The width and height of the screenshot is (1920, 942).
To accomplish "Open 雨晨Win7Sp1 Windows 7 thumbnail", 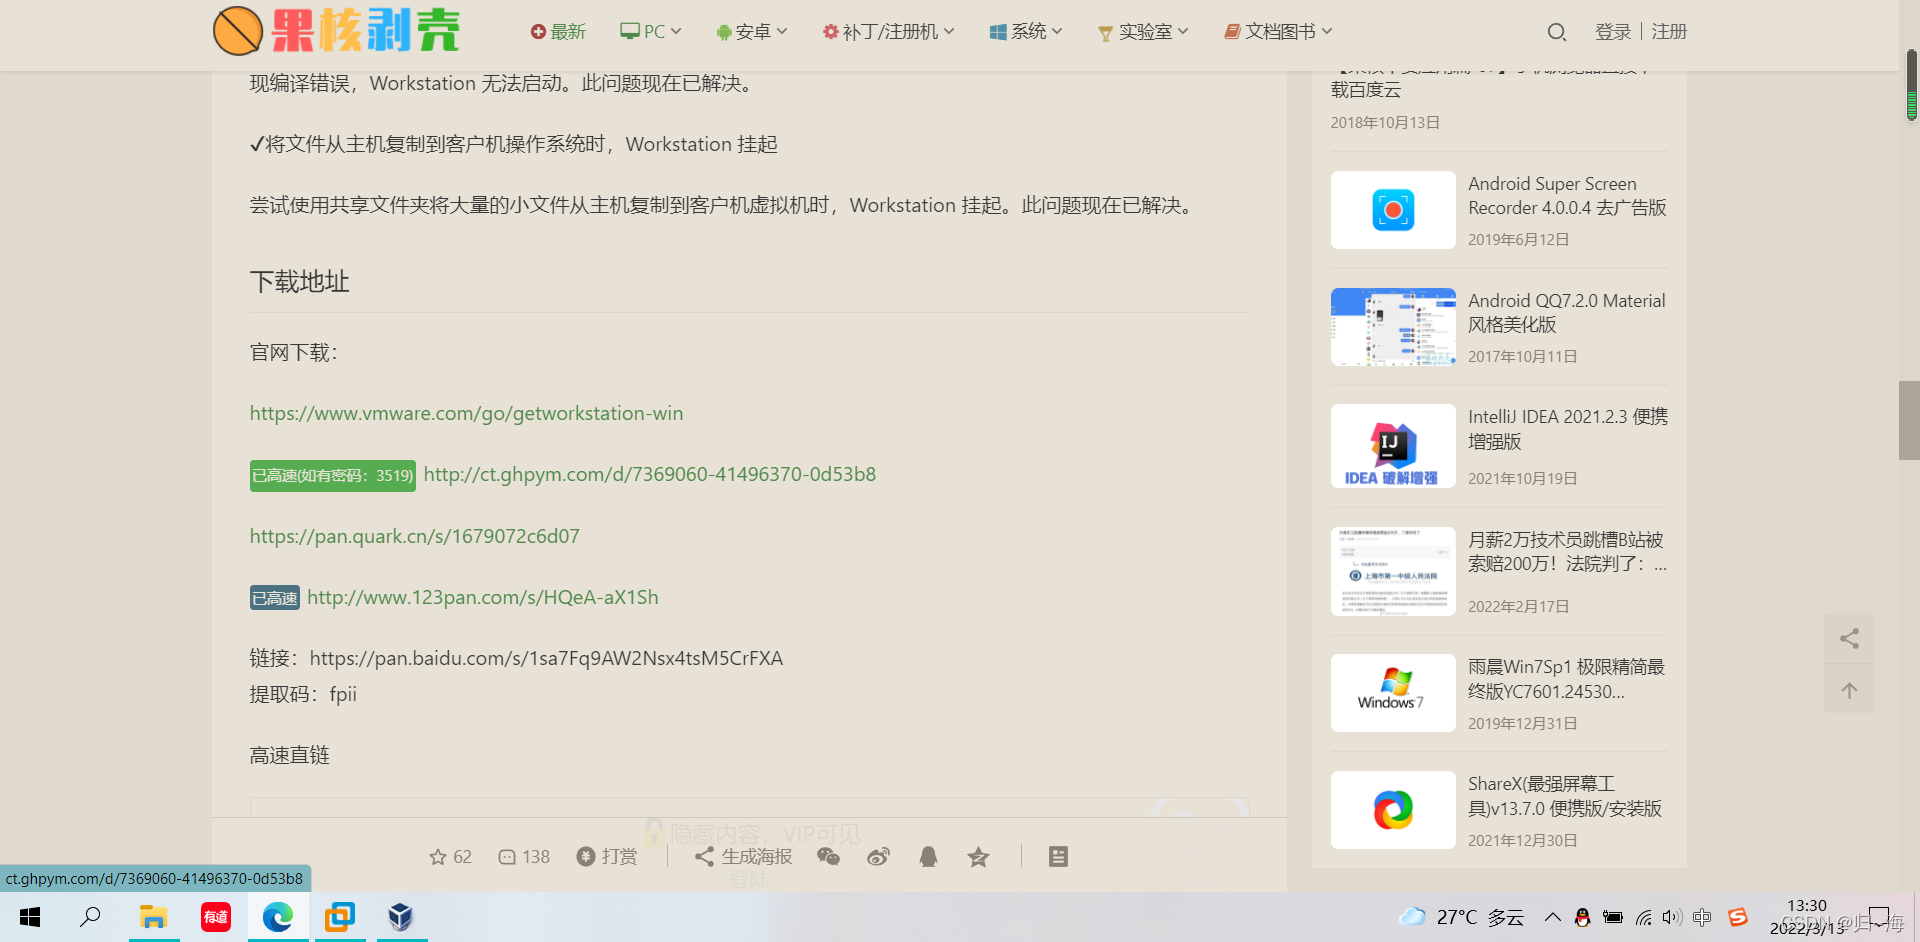I will [1393, 693].
